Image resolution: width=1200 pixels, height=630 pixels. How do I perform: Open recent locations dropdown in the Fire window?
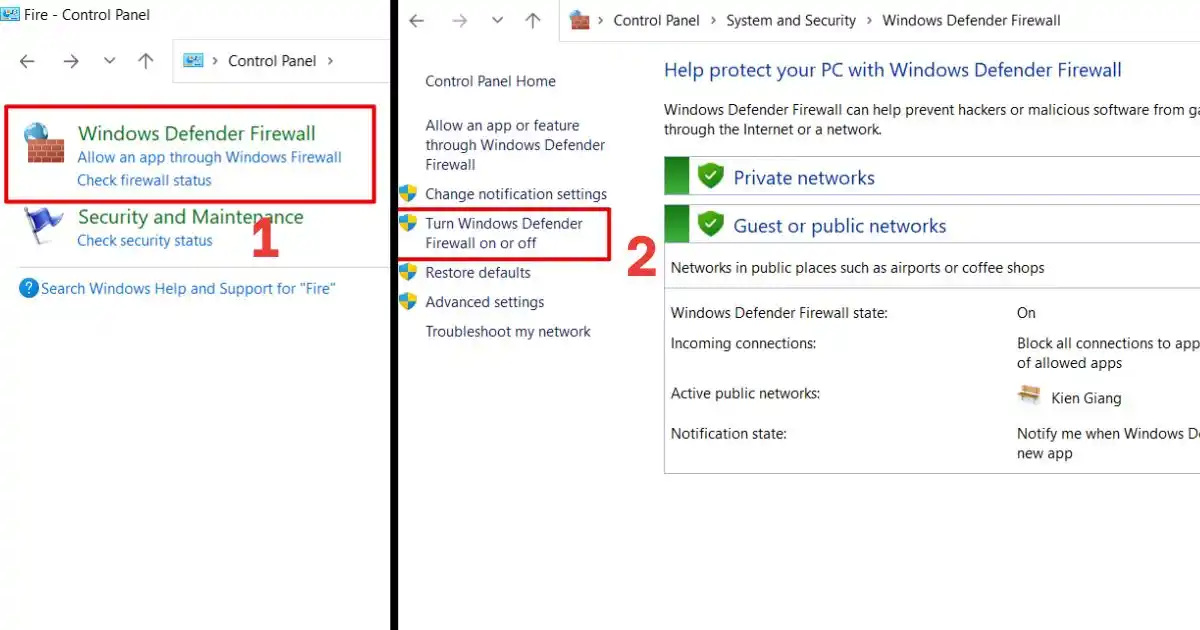pos(109,61)
